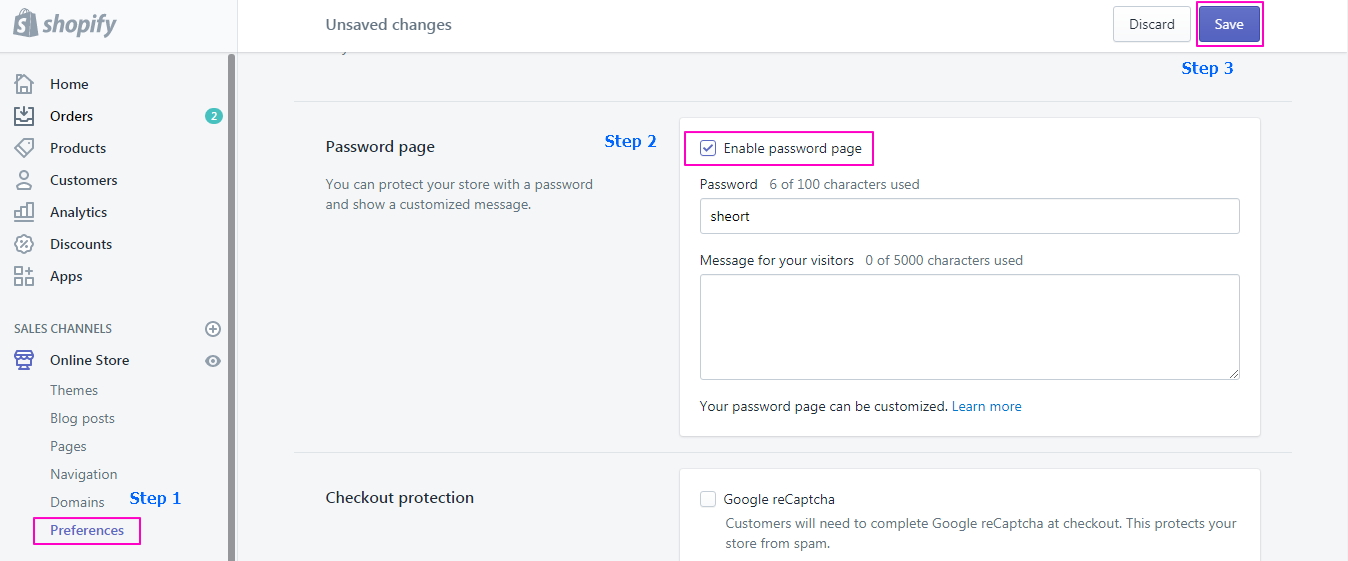Screen dimensions: 1348x561
Task: Open the Learn more link
Action: click(986, 406)
